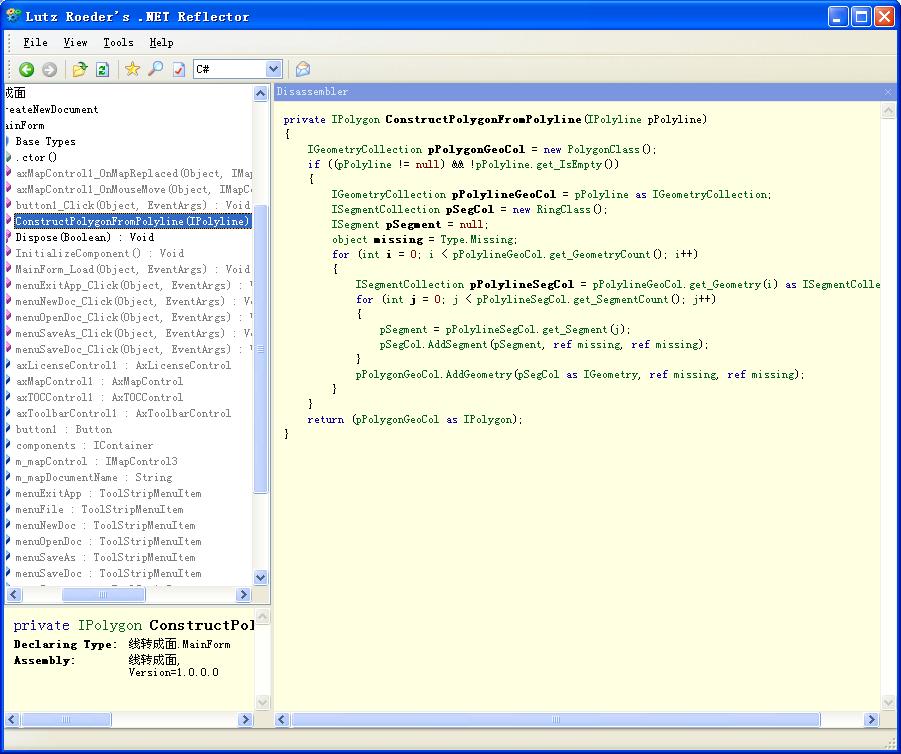Click the Disassembler pane title bar
901x754 pixels.
pyautogui.click(x=583, y=91)
